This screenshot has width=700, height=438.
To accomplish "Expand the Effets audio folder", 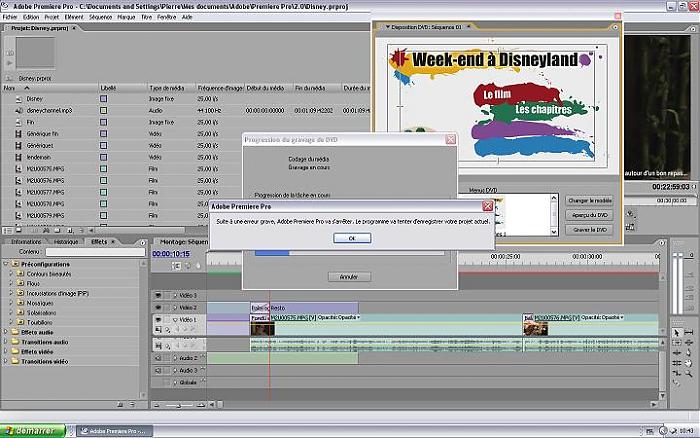I will [6, 332].
